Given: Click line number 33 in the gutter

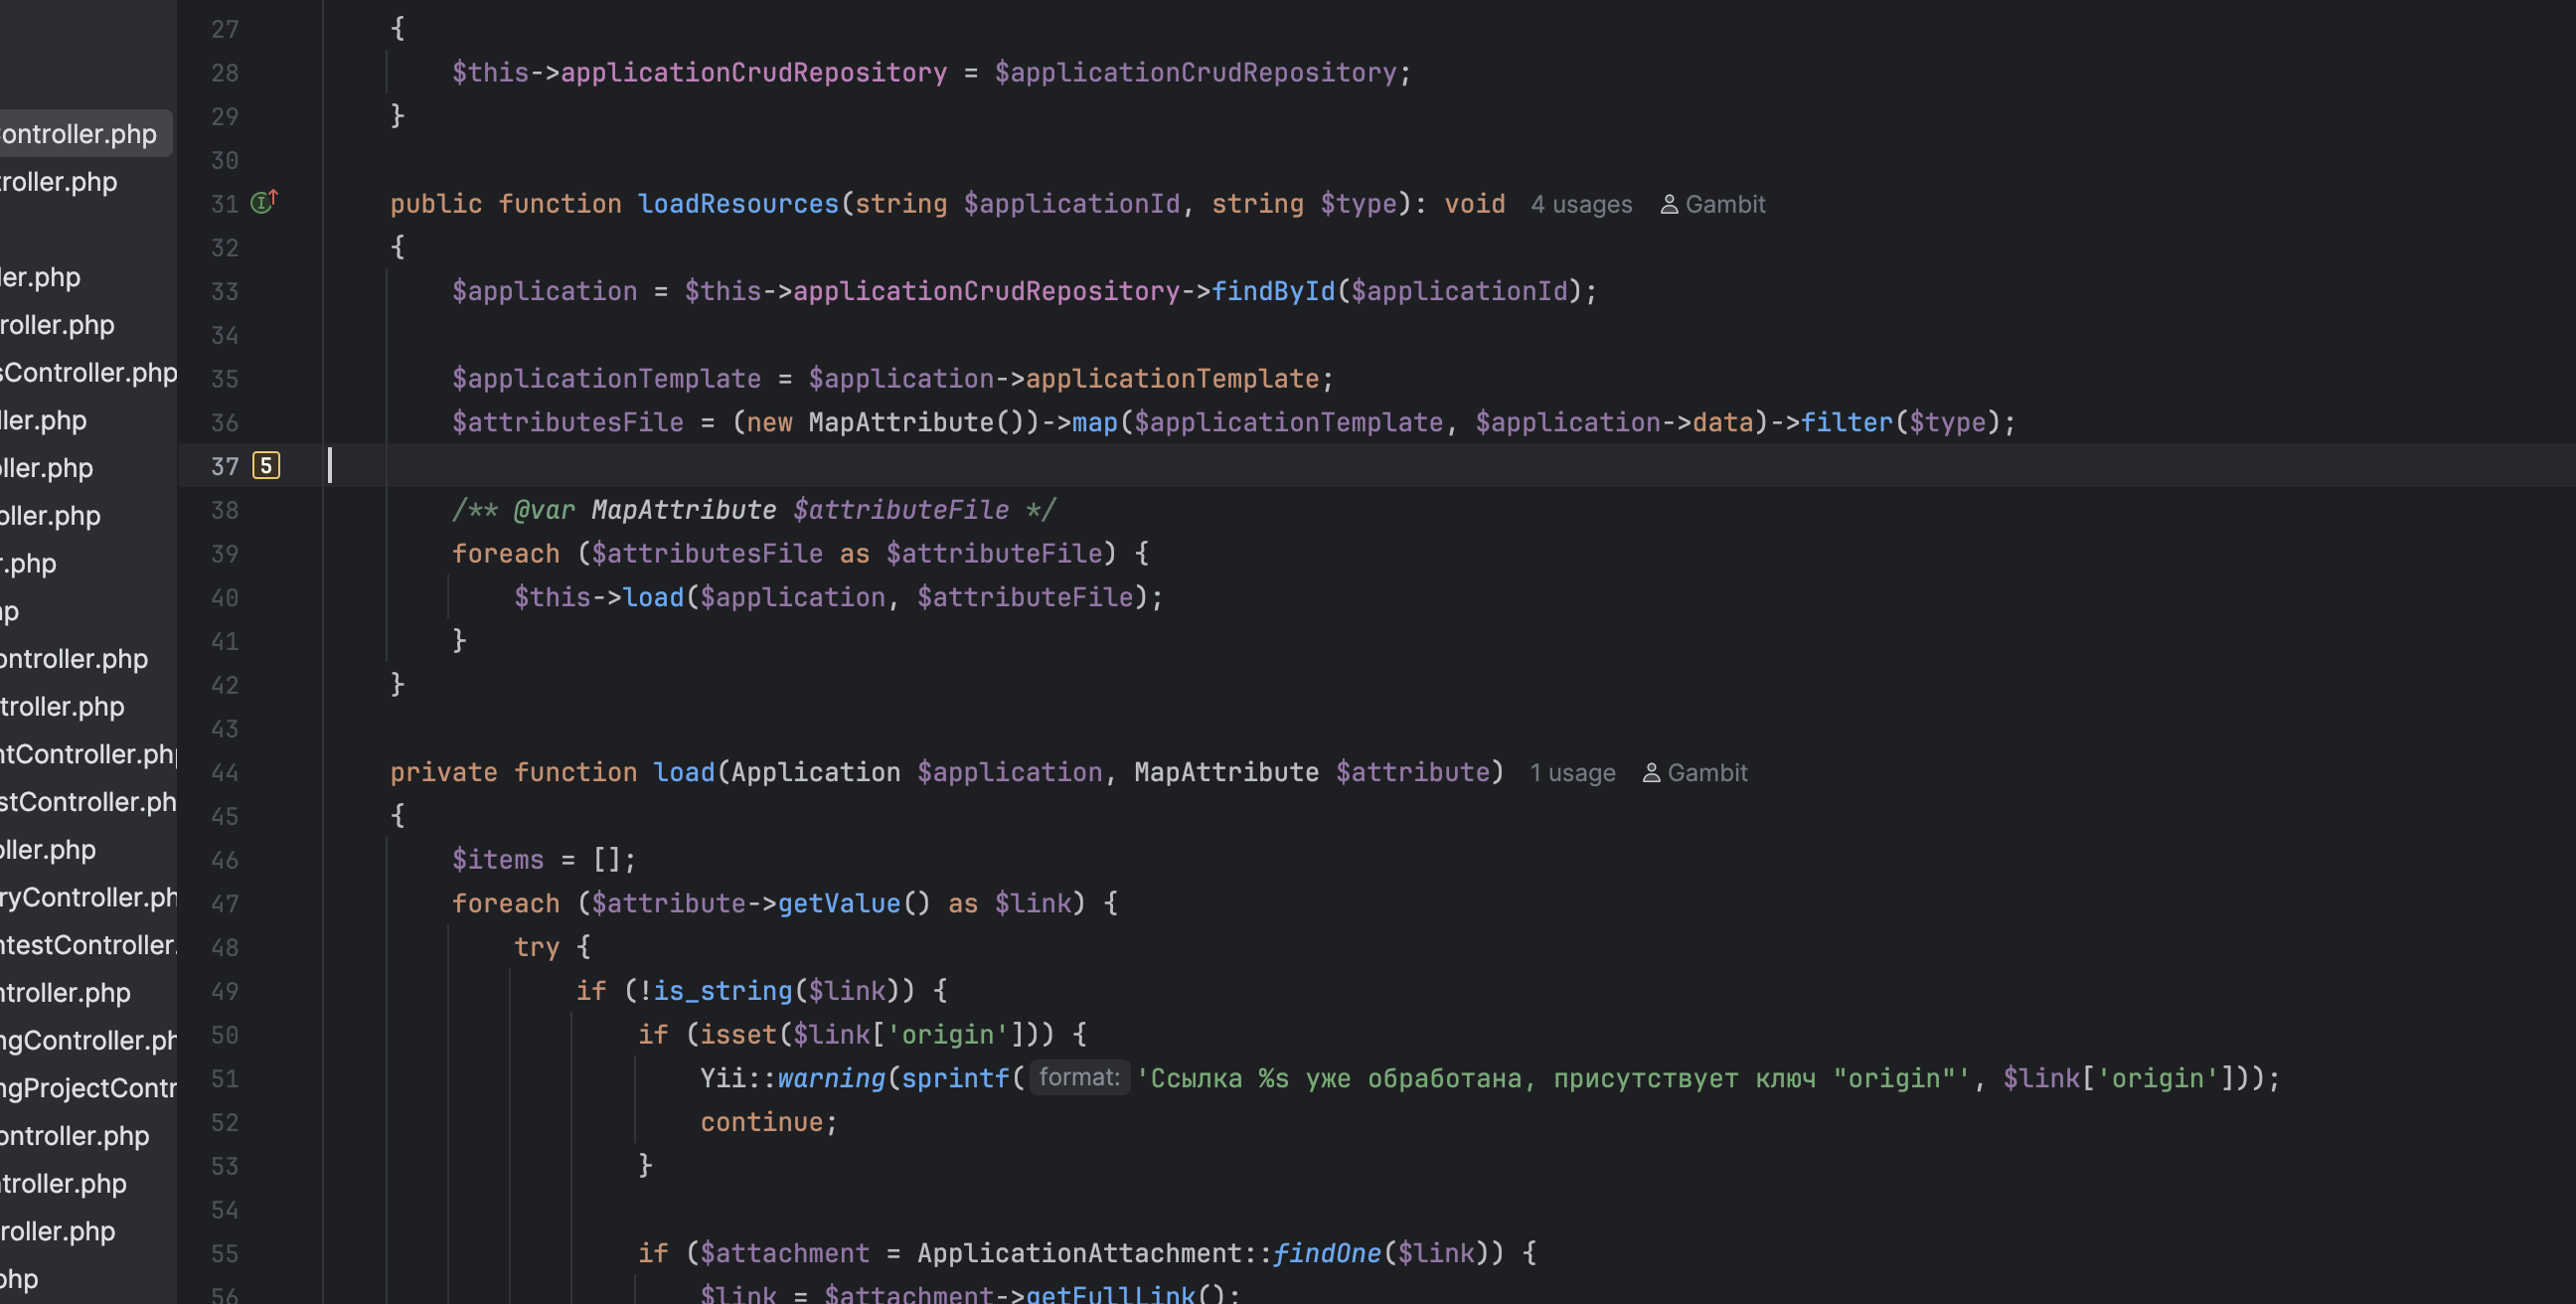Looking at the screenshot, I should (x=225, y=292).
